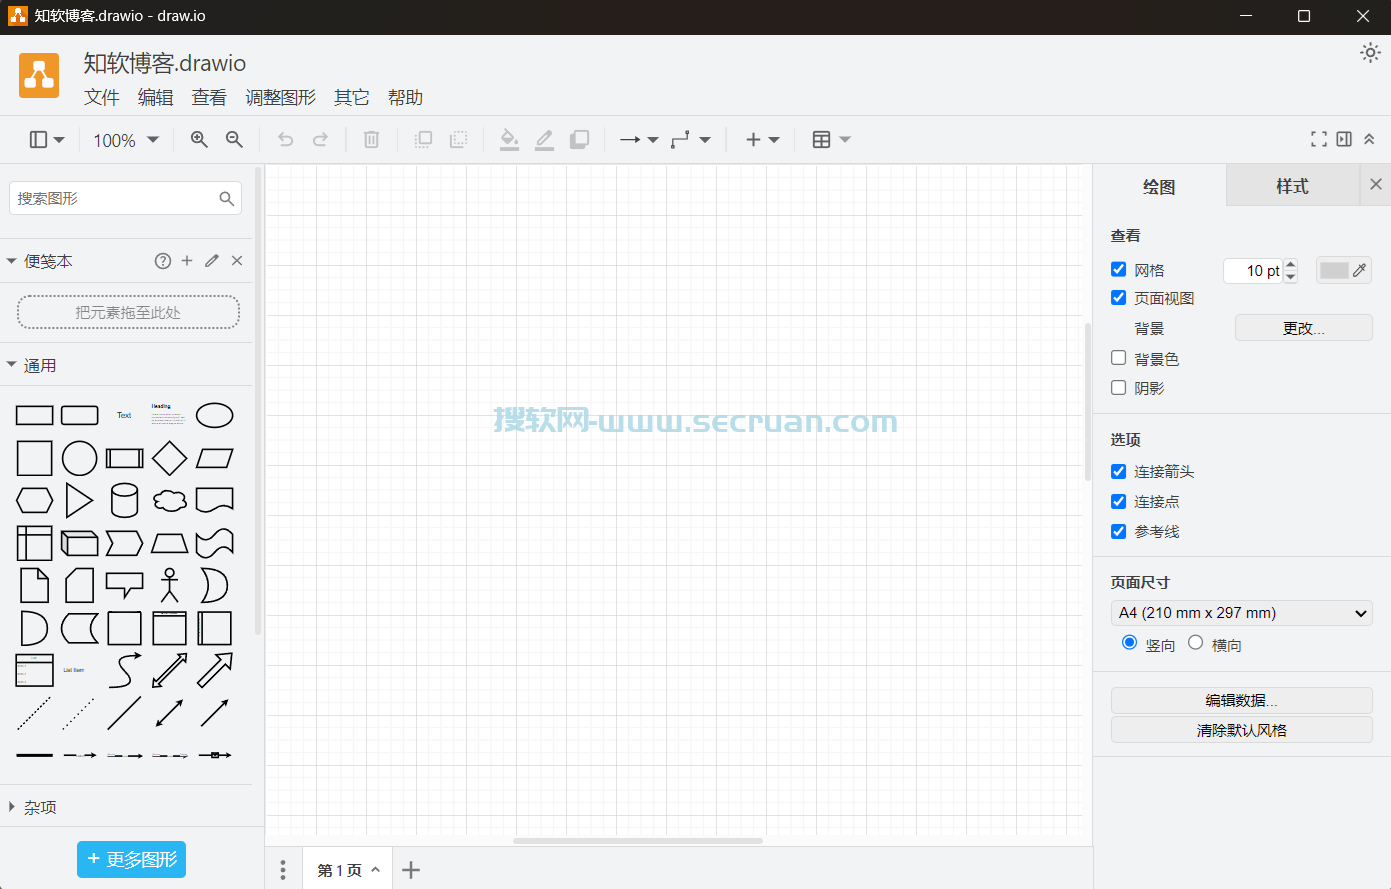This screenshot has width=1391, height=889.
Task: Toggle the 连接点 checkbox
Action: pos(1119,501)
